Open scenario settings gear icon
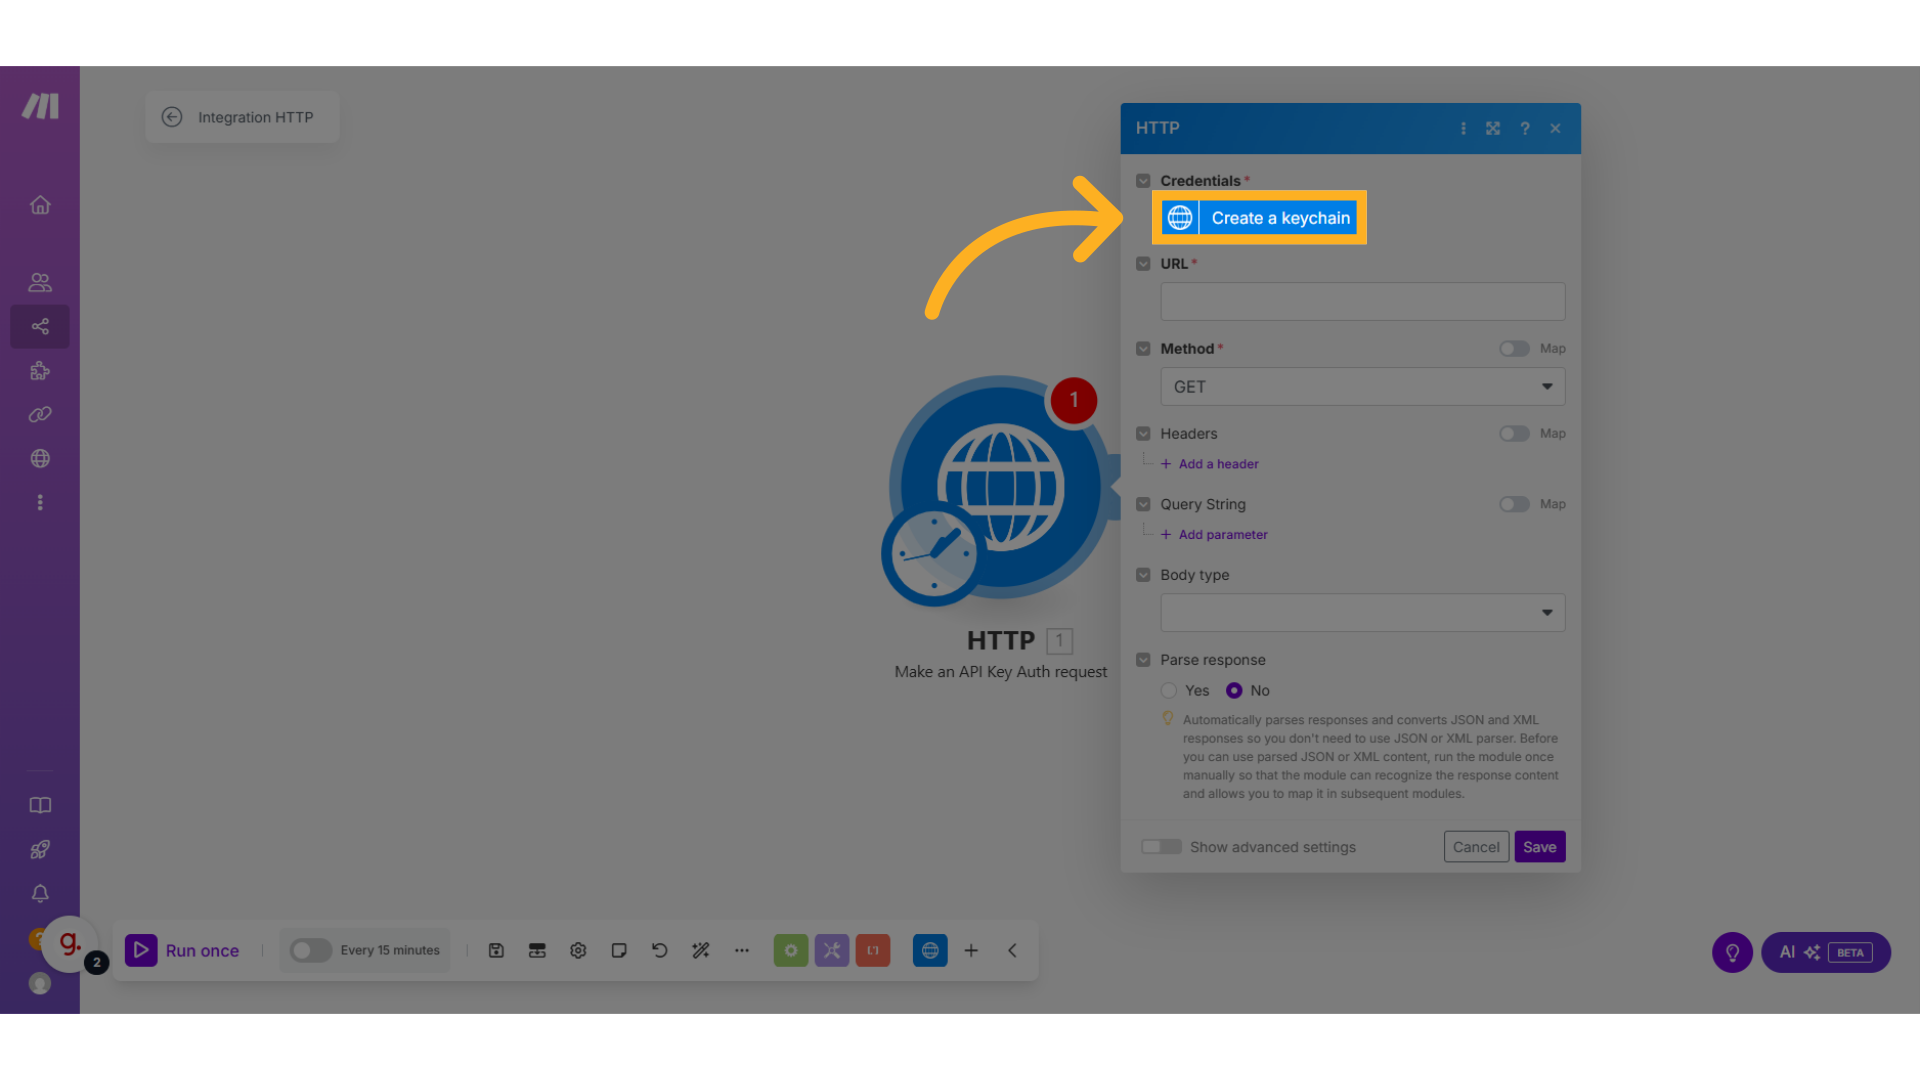Viewport: 1920px width, 1080px height. (x=578, y=951)
